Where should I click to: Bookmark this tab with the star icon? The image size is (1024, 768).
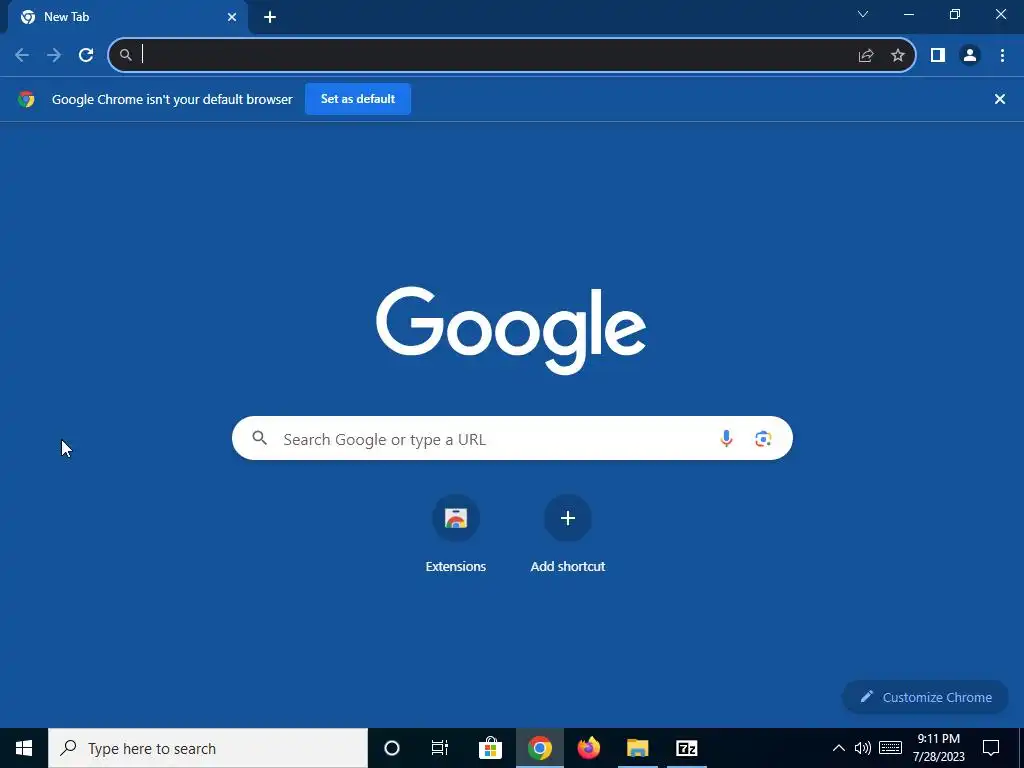(x=898, y=56)
